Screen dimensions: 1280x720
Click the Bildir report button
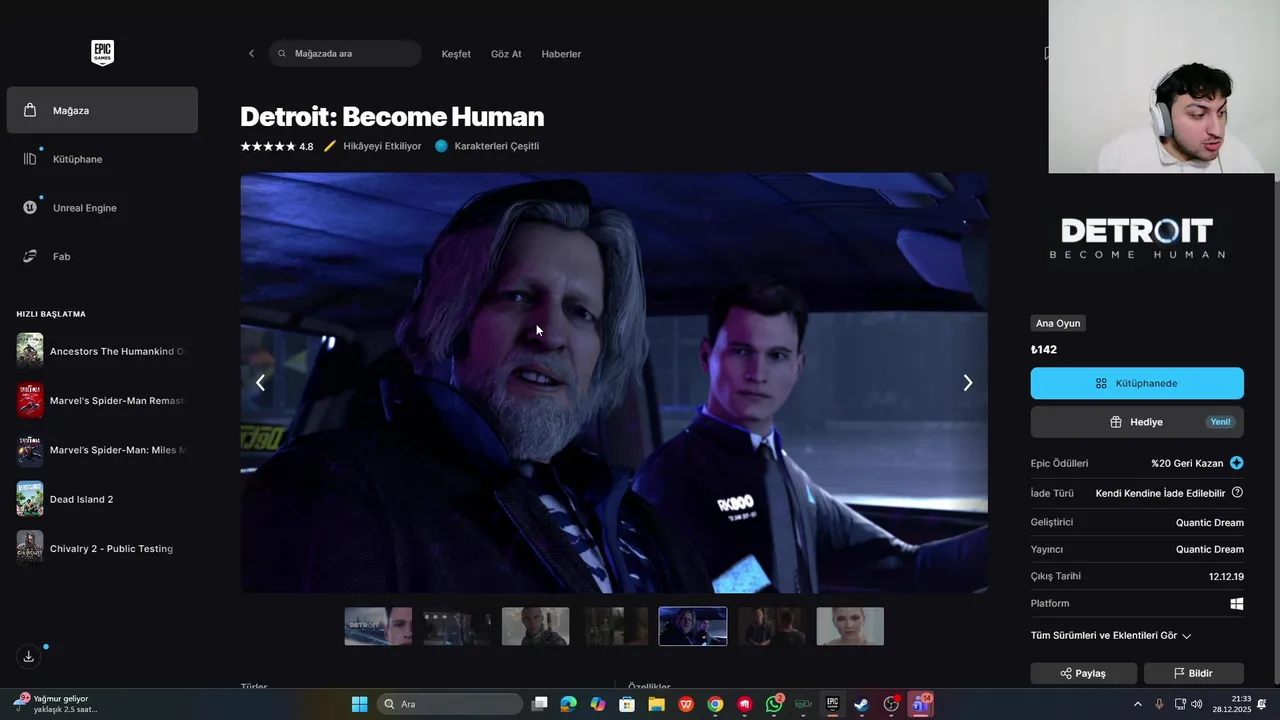1194,673
